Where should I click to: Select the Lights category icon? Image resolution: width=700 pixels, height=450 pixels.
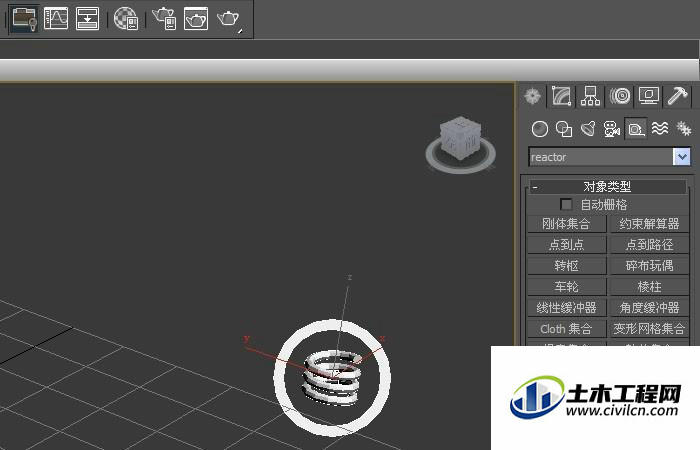[588, 129]
